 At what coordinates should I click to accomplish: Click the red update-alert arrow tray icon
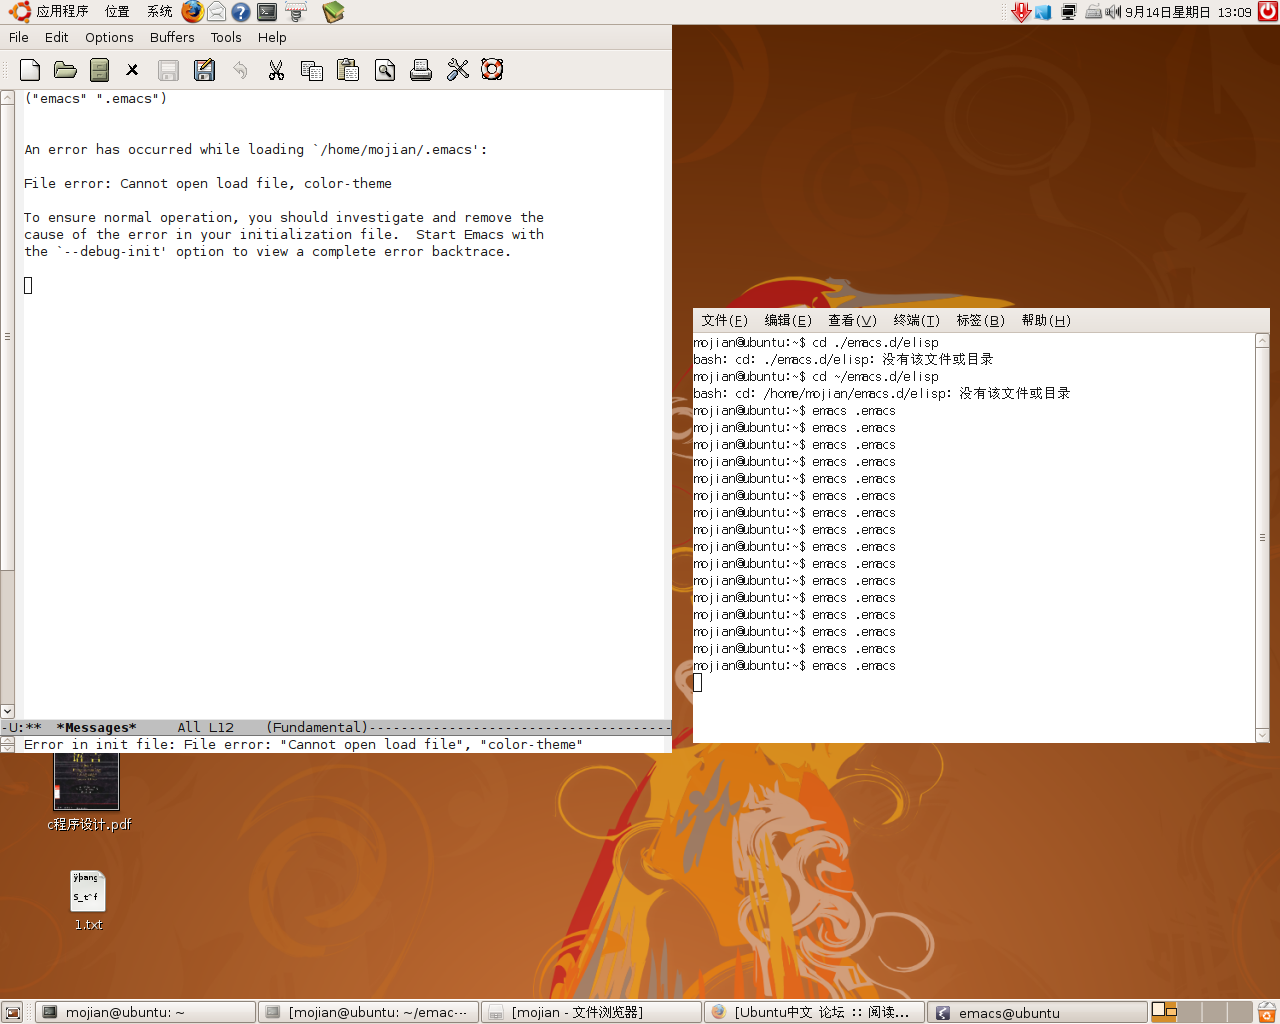(x=1021, y=12)
